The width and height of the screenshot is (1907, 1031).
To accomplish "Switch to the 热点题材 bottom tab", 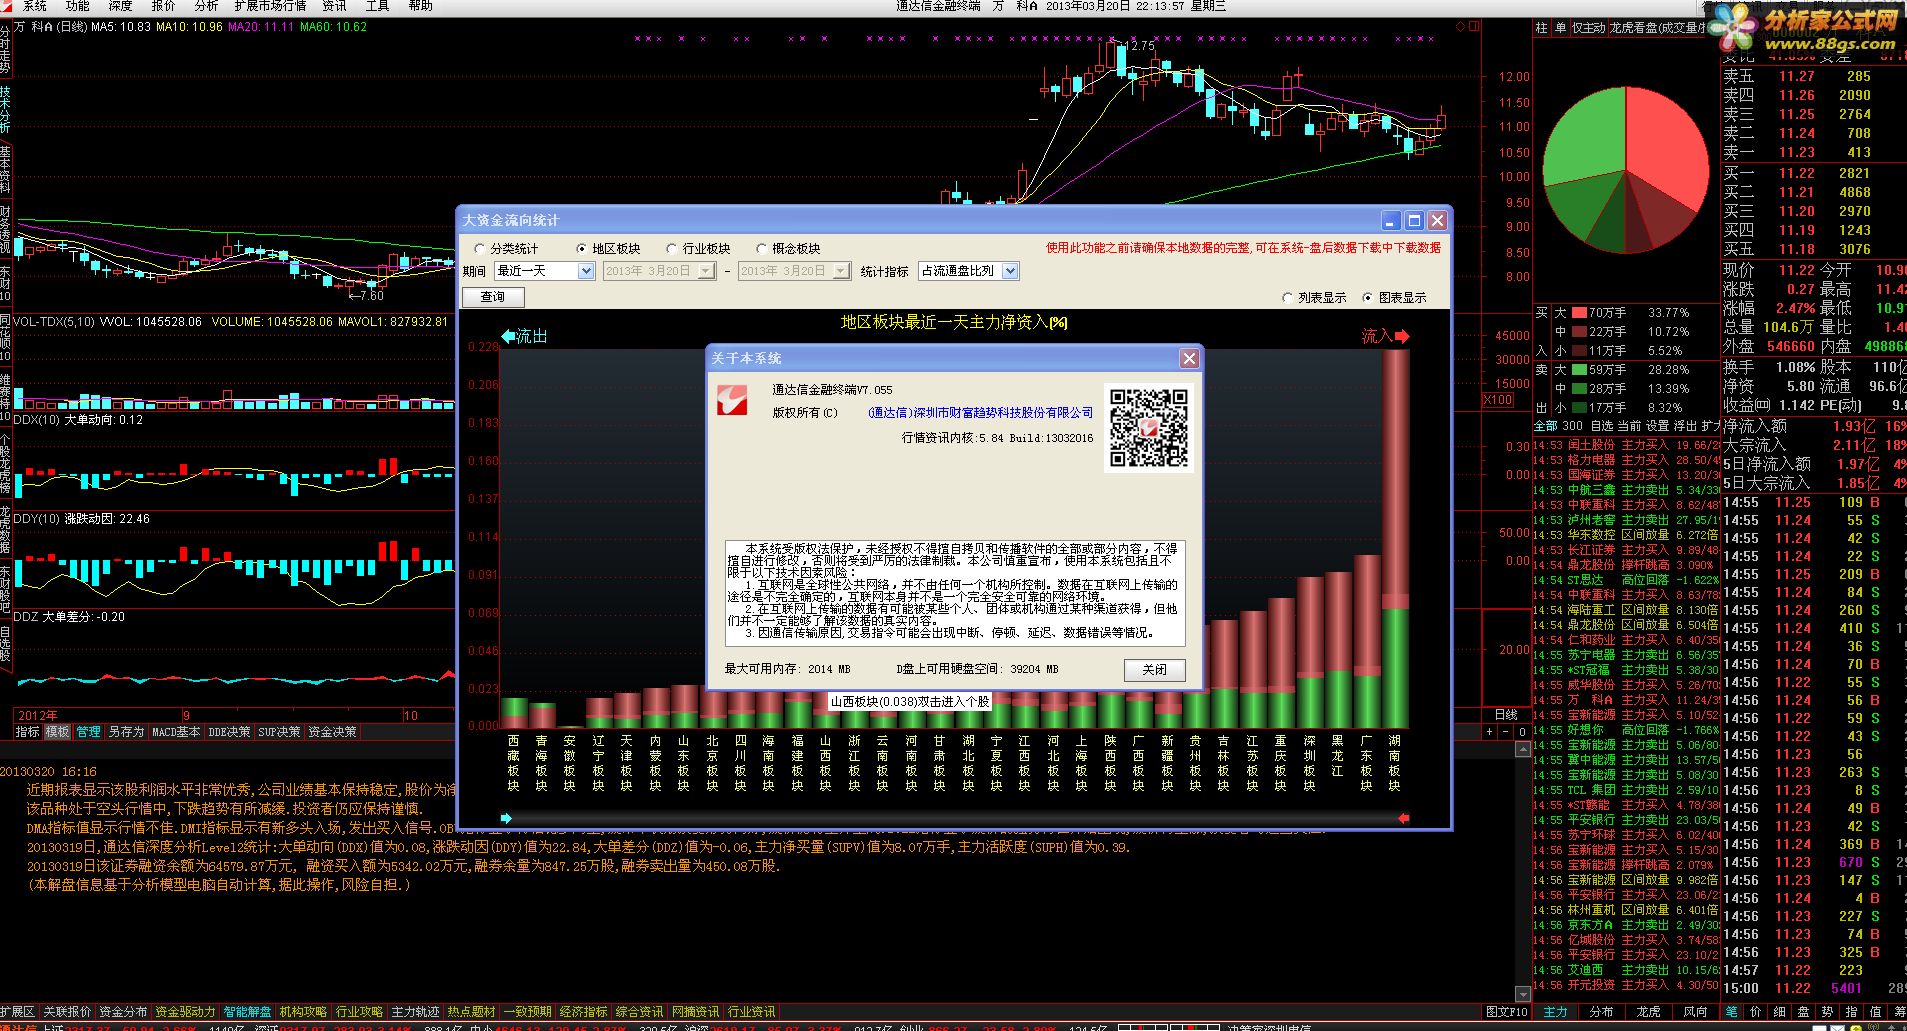I will pyautogui.click(x=471, y=1012).
